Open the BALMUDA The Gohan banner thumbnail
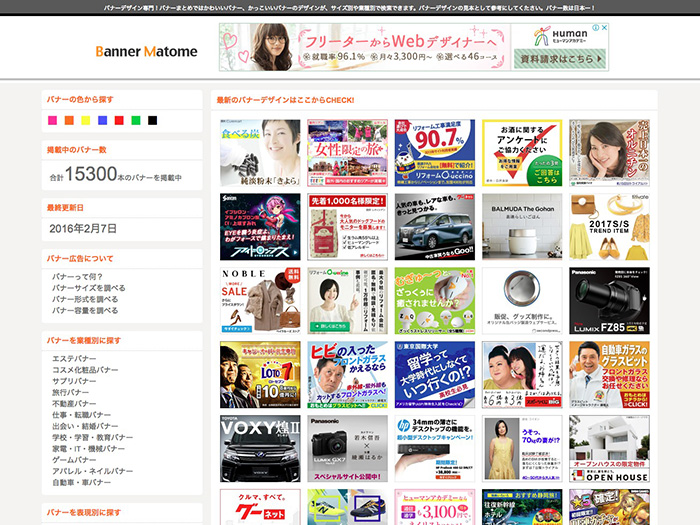 click(520, 227)
